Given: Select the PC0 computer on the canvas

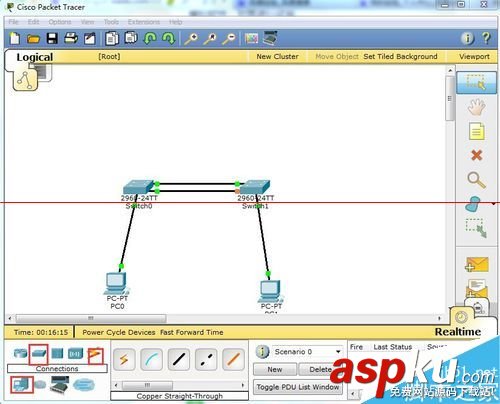Looking at the screenshot, I should pos(116,284).
